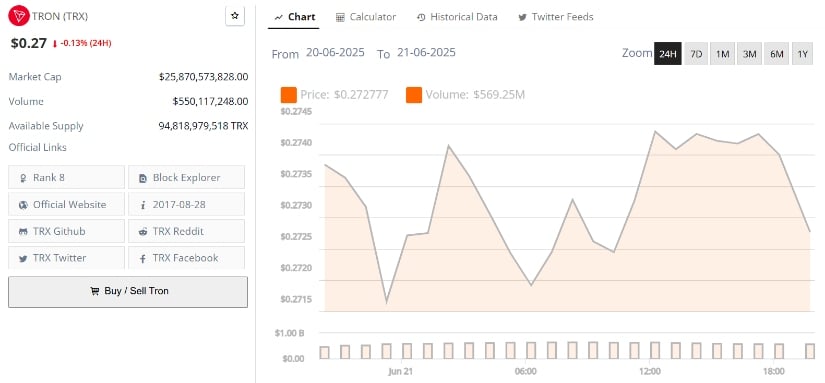Click the Available Supply value 94,818,979,518 TRX
The width and height of the screenshot is (825, 383).
click(204, 126)
